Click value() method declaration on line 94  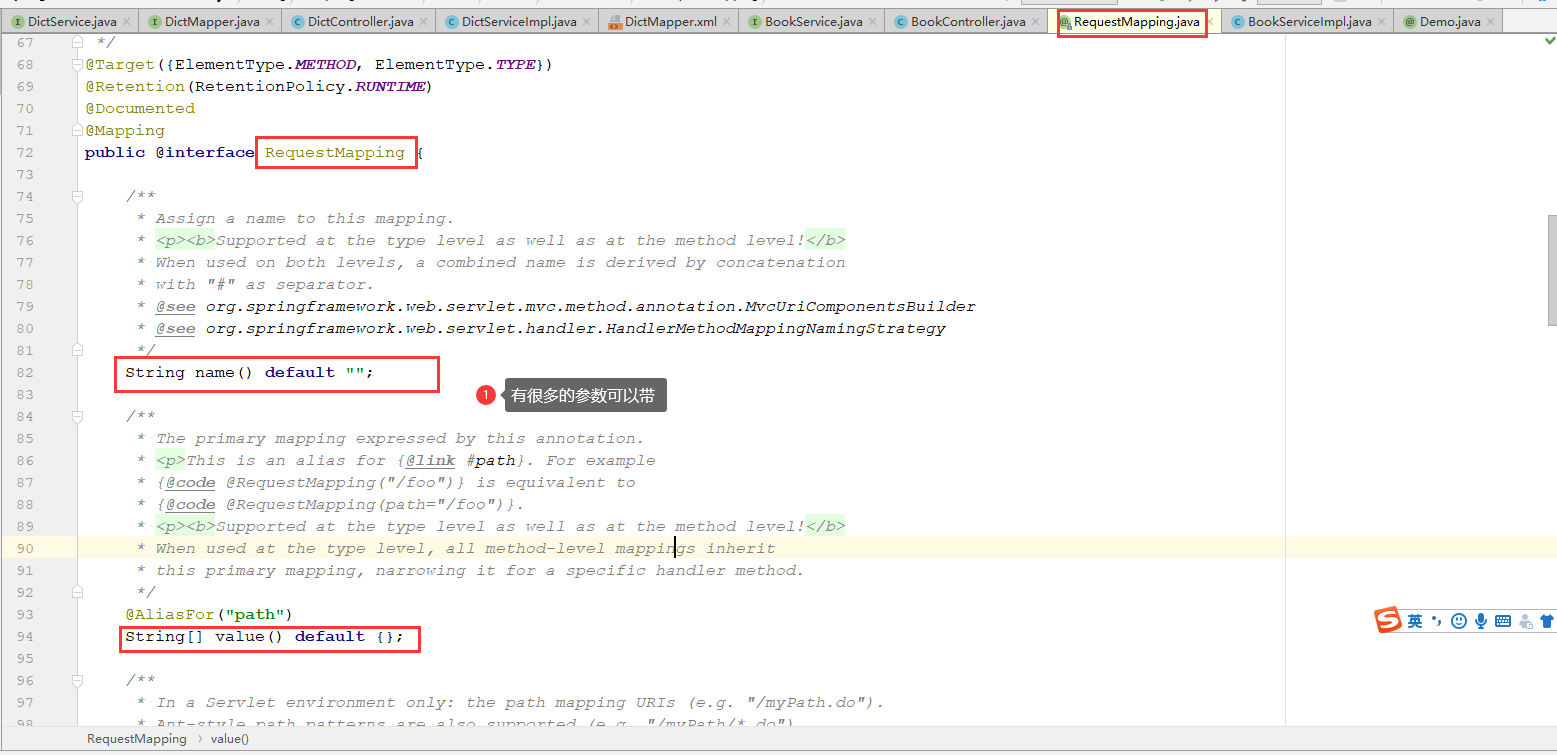click(x=264, y=636)
